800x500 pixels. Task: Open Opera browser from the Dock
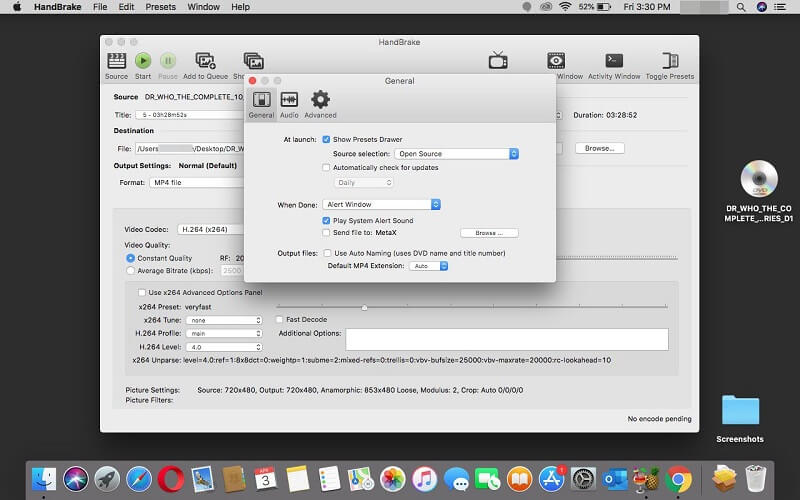170,479
